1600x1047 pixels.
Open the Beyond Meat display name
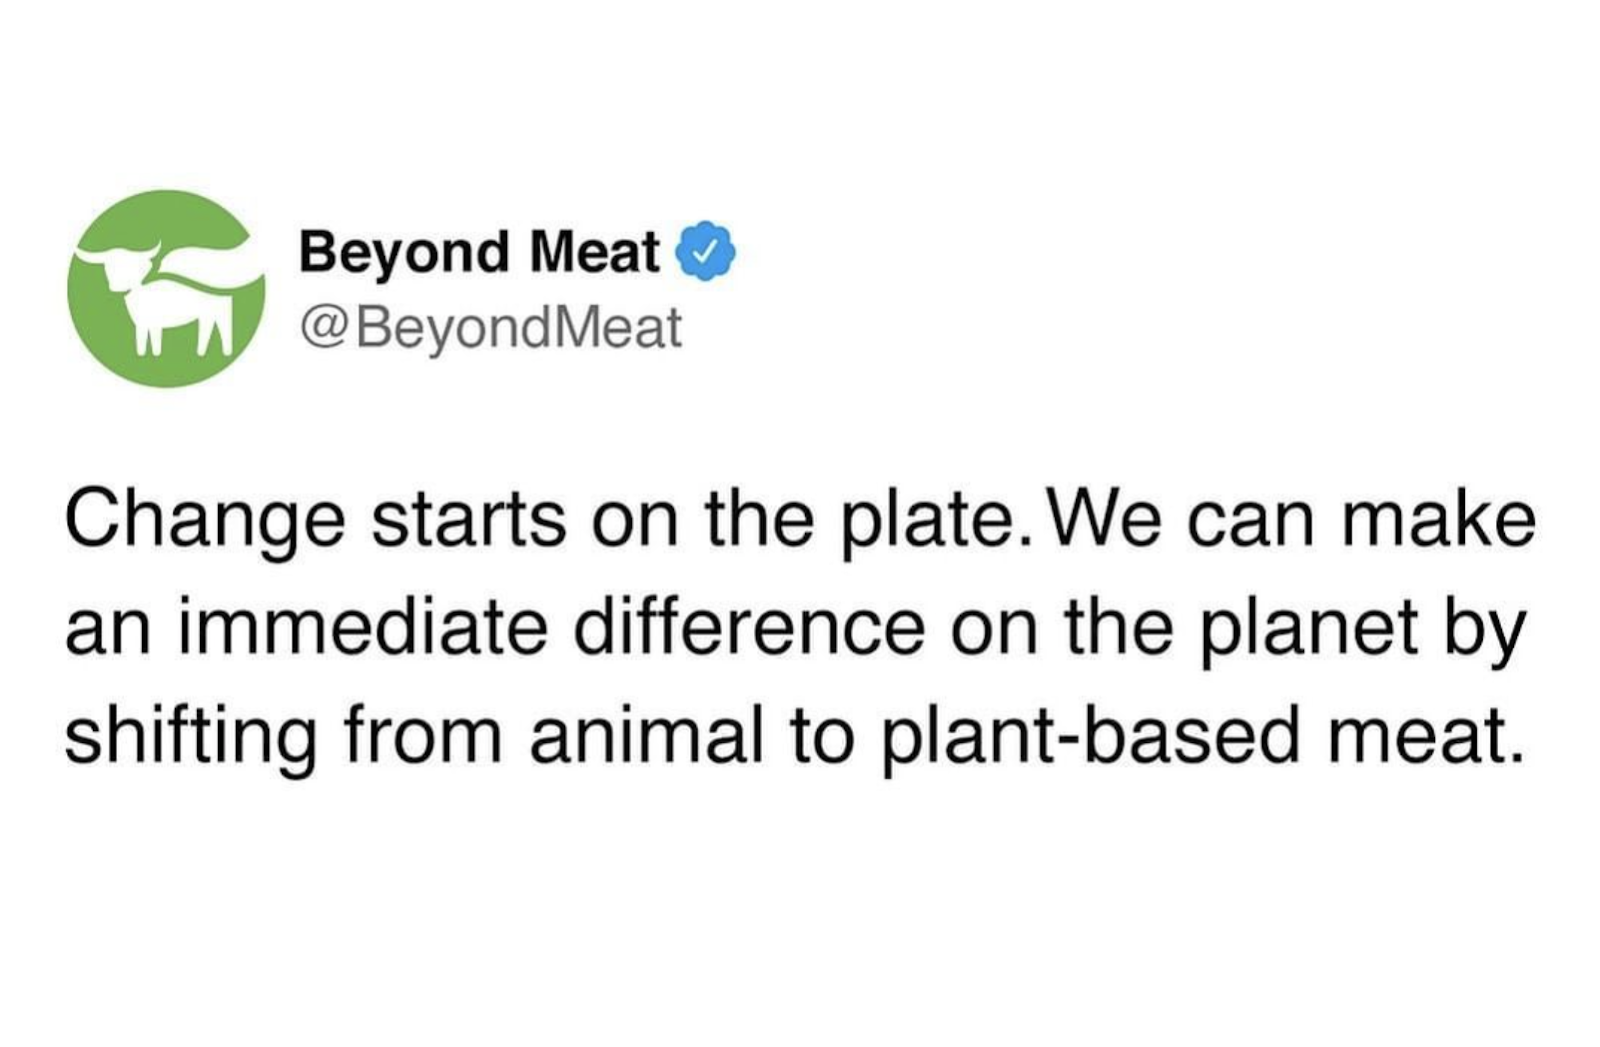(x=479, y=251)
